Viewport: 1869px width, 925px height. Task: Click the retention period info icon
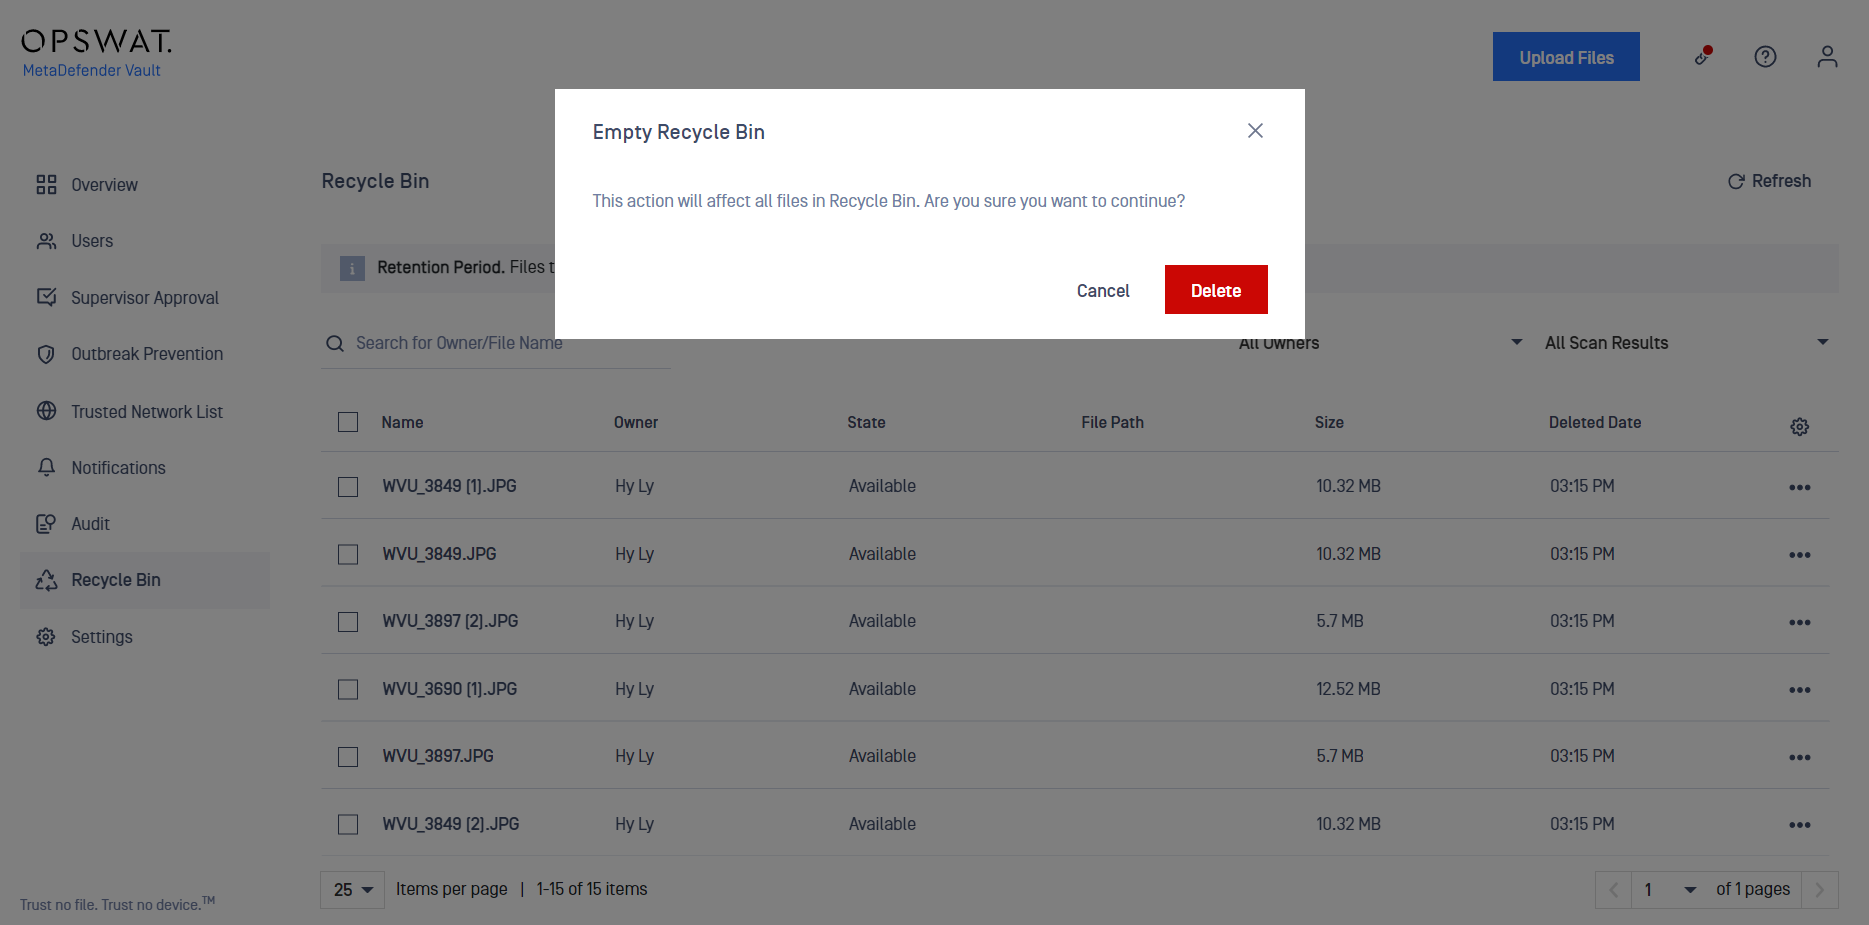point(352,268)
